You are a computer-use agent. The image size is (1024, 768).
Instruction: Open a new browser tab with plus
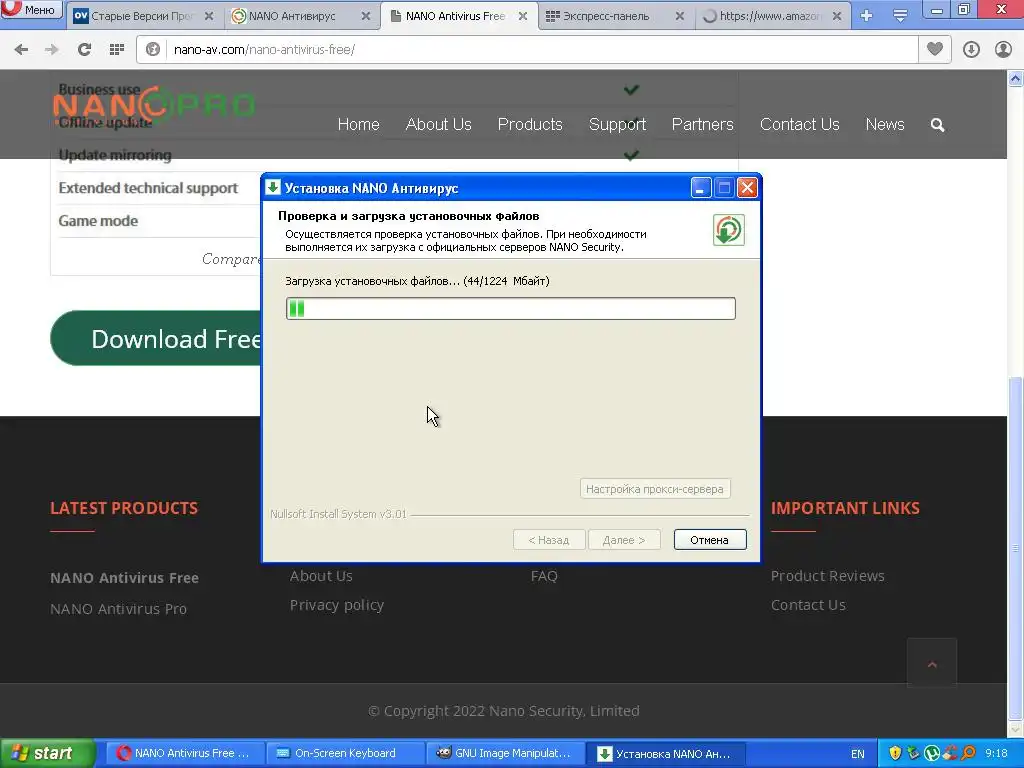tap(867, 16)
